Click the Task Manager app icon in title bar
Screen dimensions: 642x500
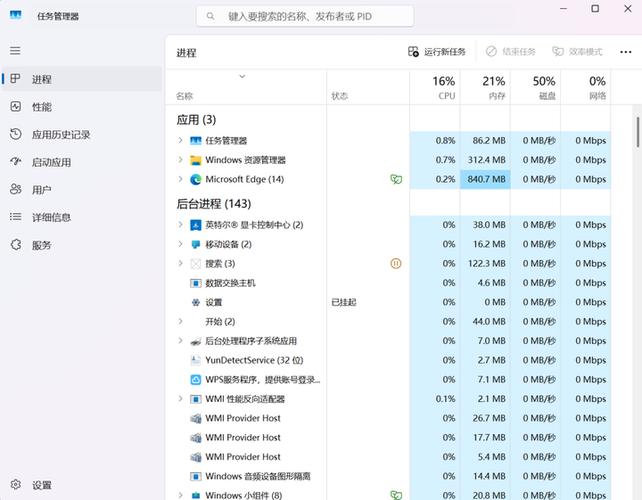[x=16, y=16]
